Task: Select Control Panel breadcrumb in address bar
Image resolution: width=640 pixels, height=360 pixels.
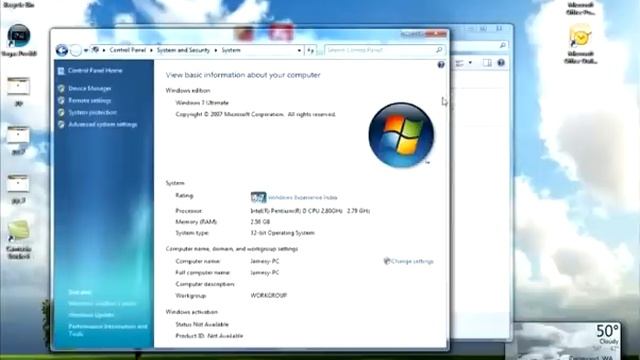Action: point(127,50)
